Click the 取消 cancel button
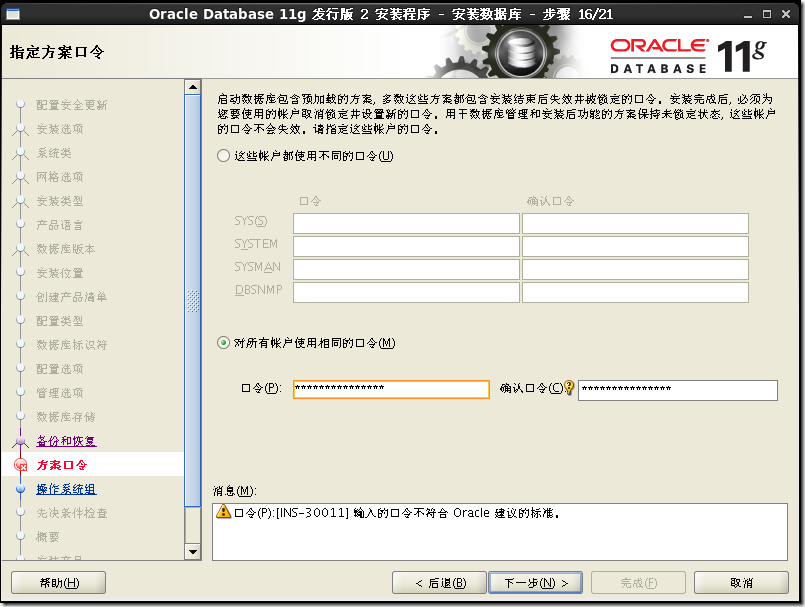Viewport: 805px width, 607px height. coord(741,583)
